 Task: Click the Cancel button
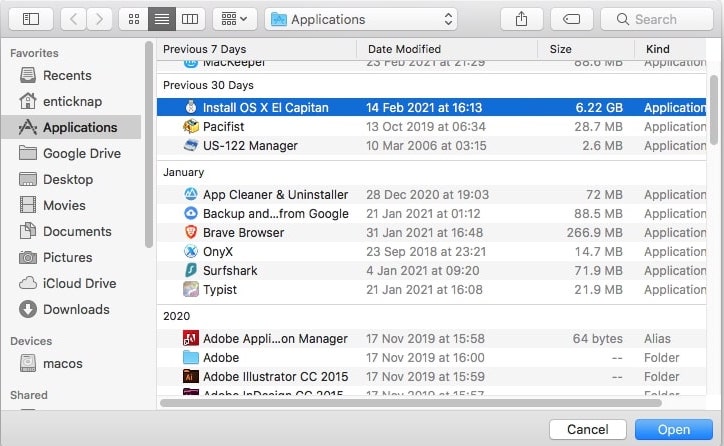tap(588, 429)
